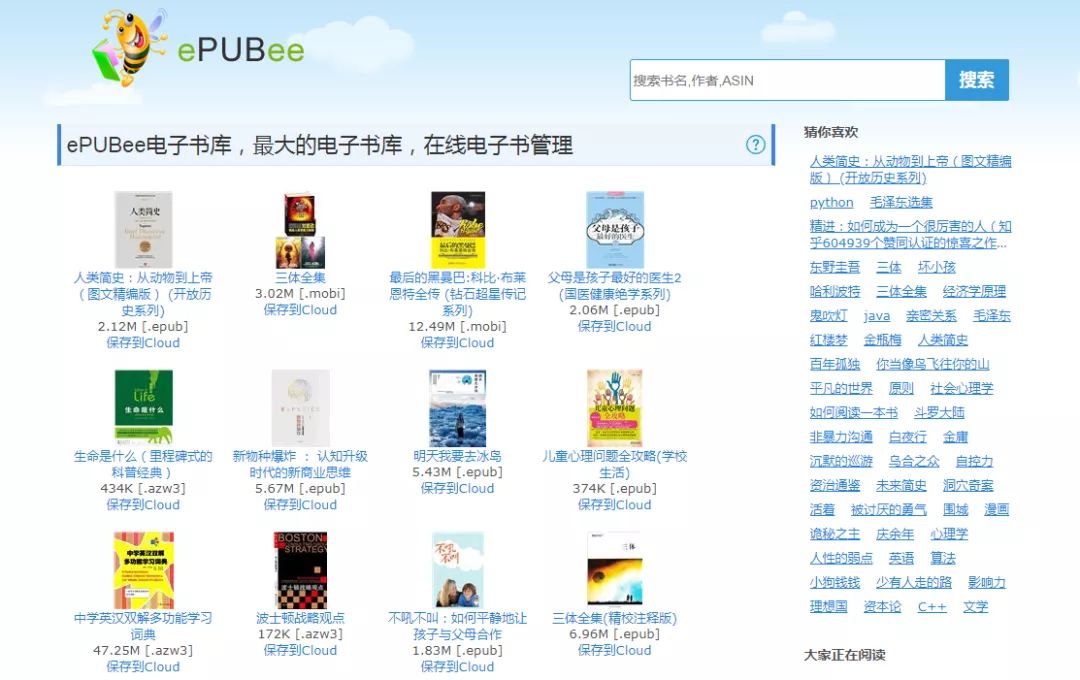Click 保存到Cloud under 人类简史
1080x680 pixels.
click(x=143, y=342)
